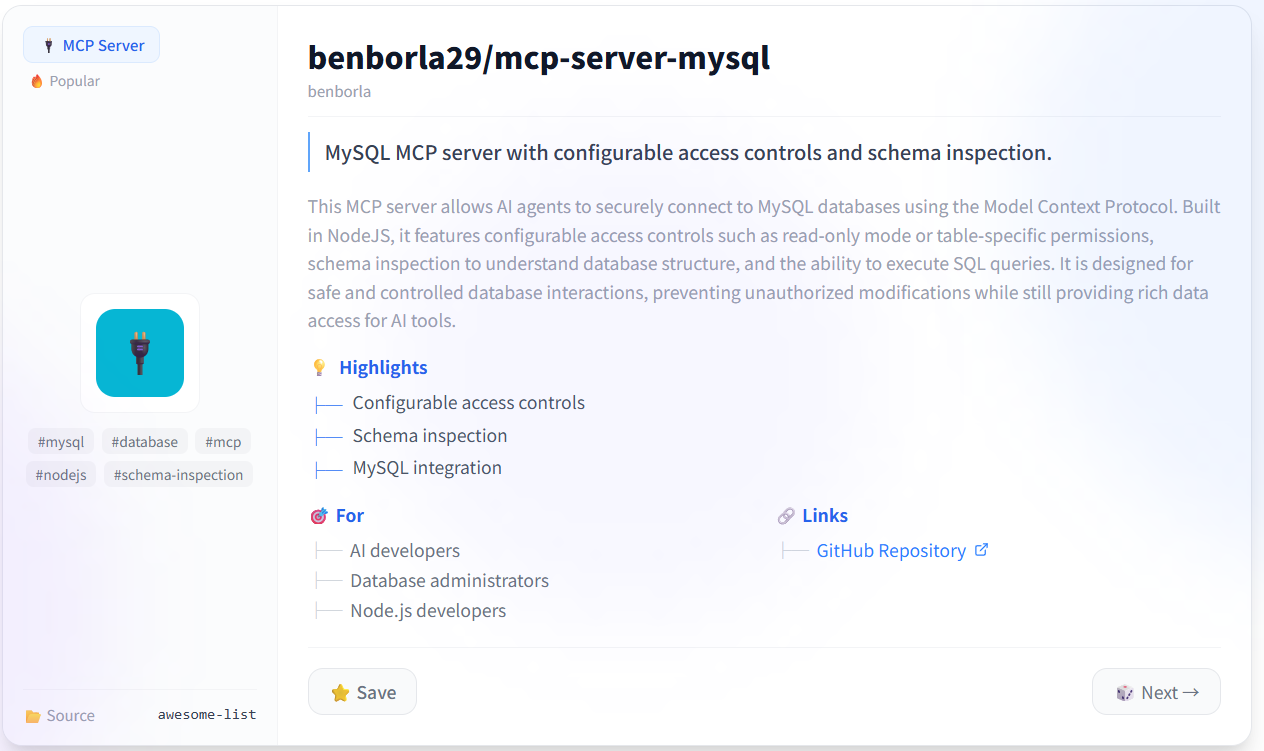This screenshot has height=751, width=1264.
Task: Click the AI developers entry
Action: (405, 551)
